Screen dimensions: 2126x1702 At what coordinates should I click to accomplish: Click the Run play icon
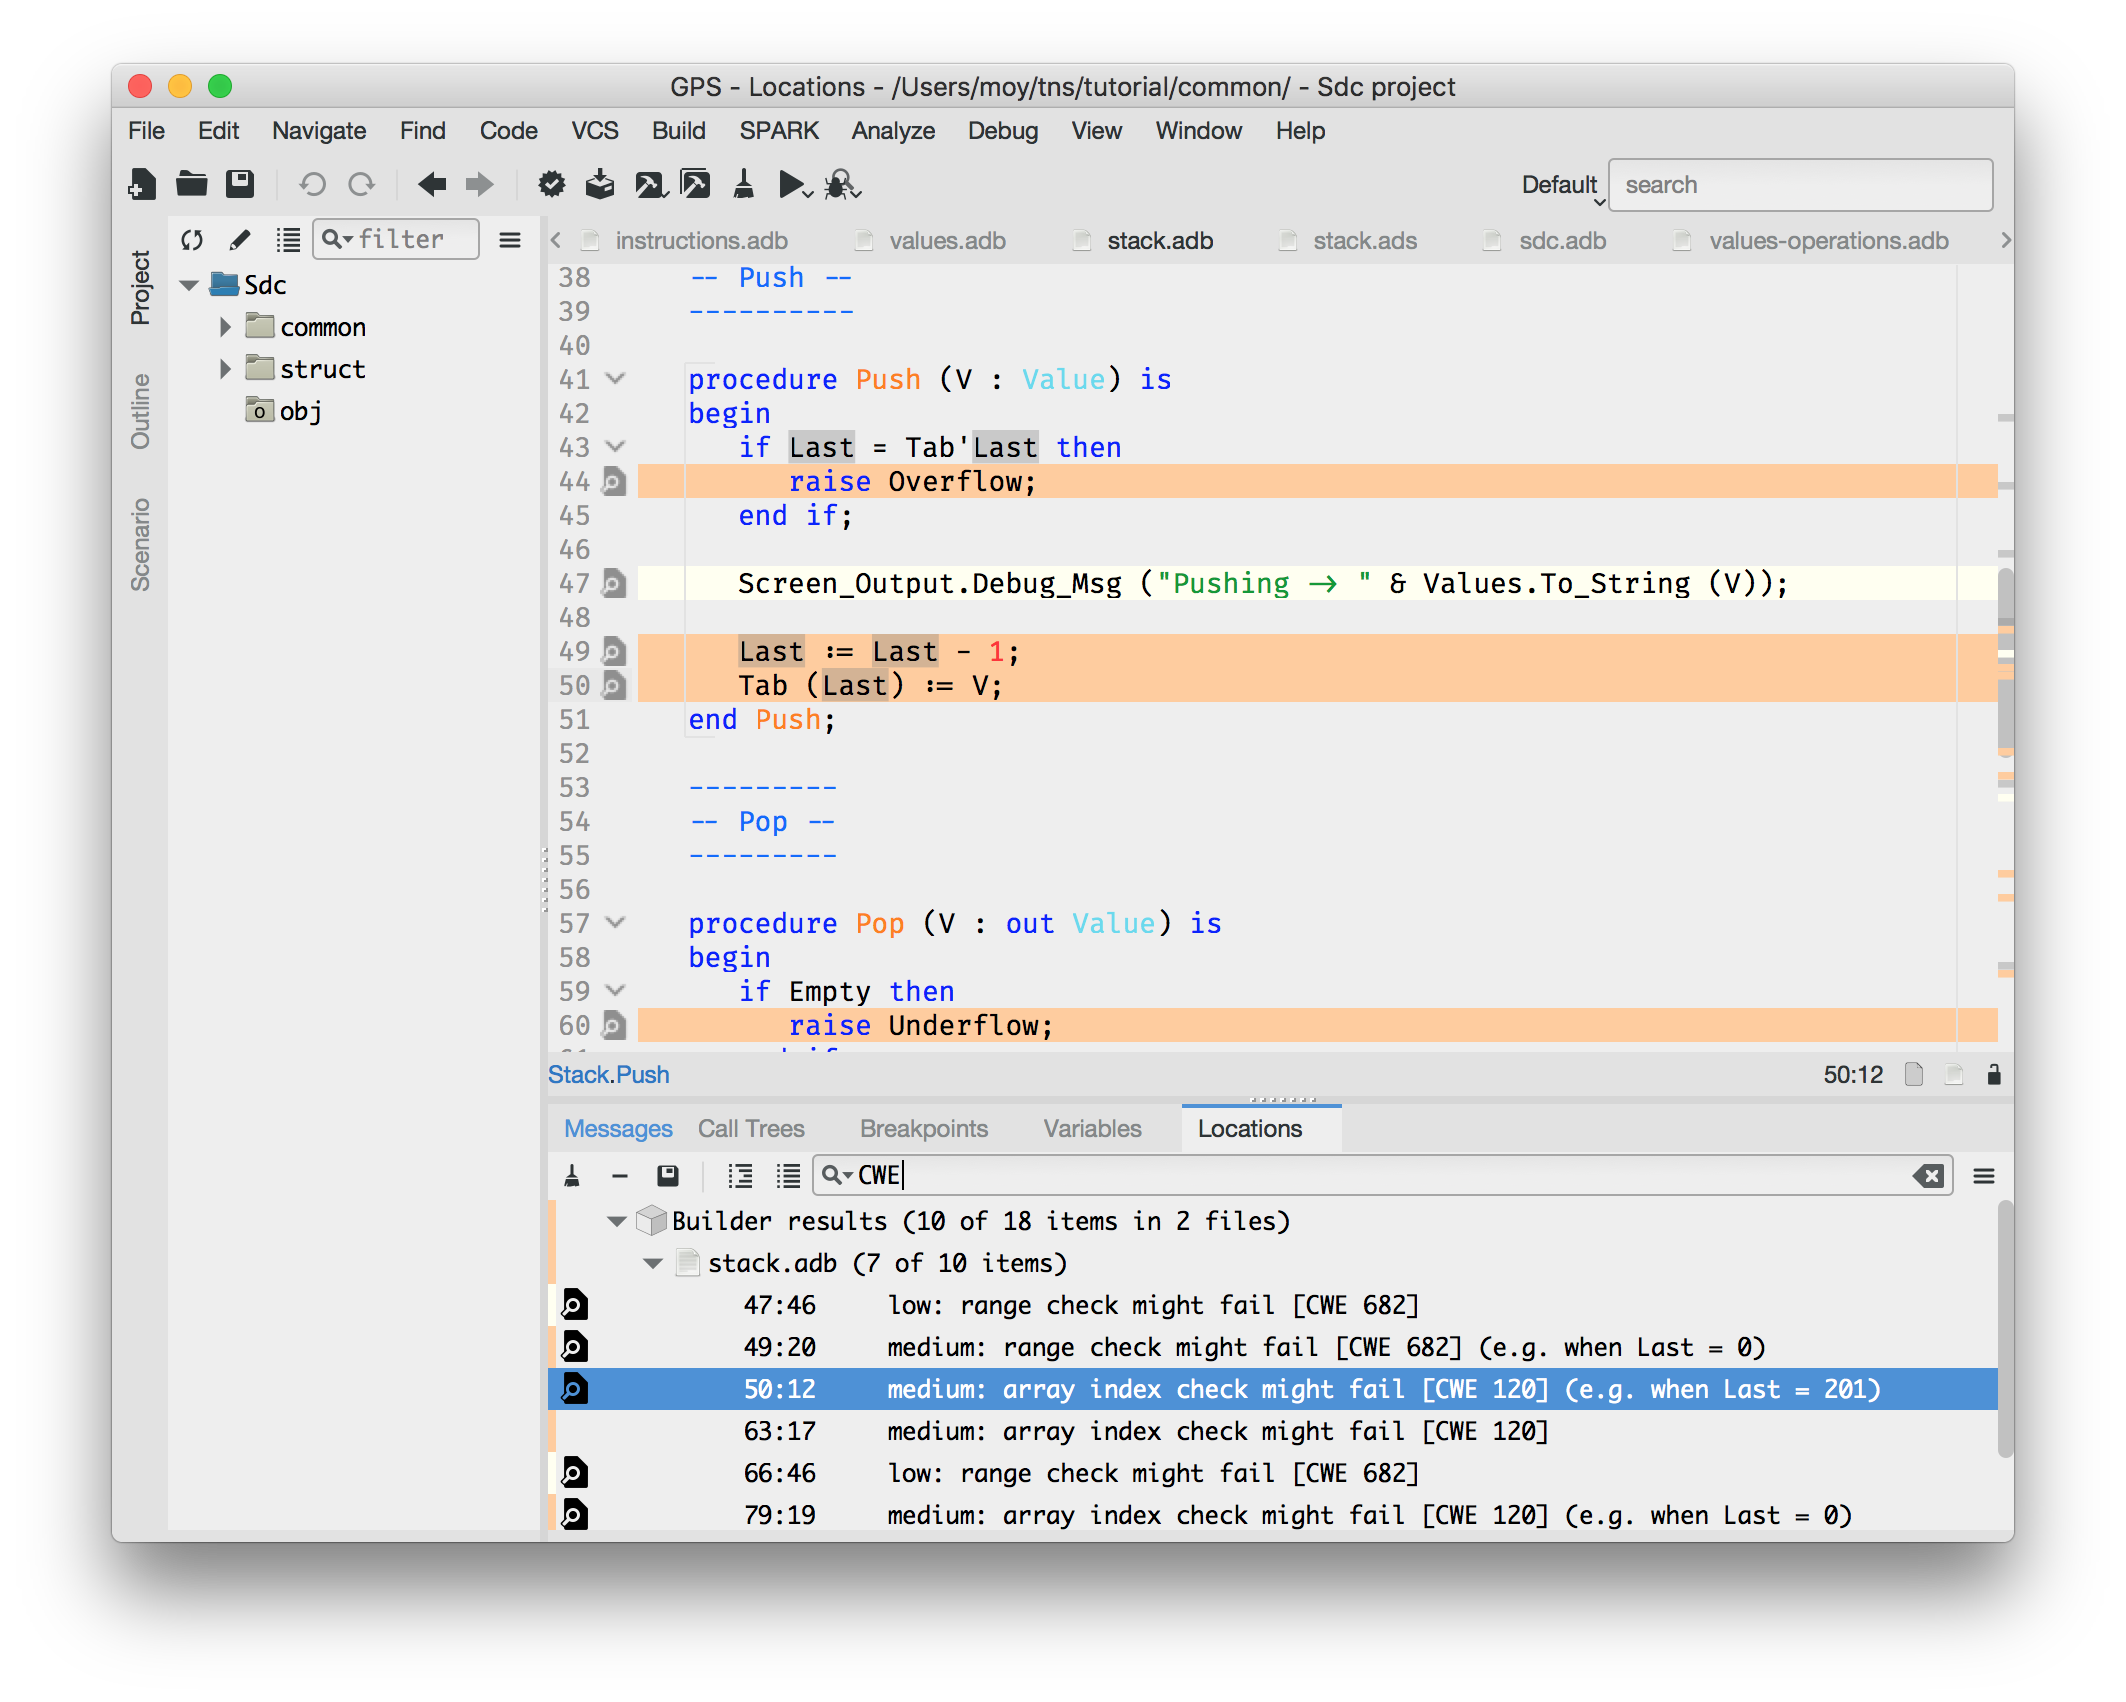pyautogui.click(x=795, y=185)
